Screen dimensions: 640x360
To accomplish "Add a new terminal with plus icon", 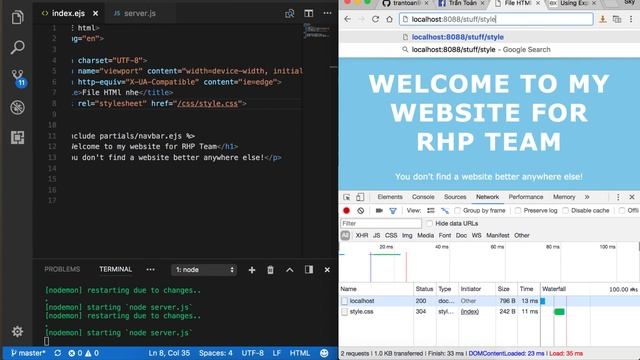I will 252,270.
